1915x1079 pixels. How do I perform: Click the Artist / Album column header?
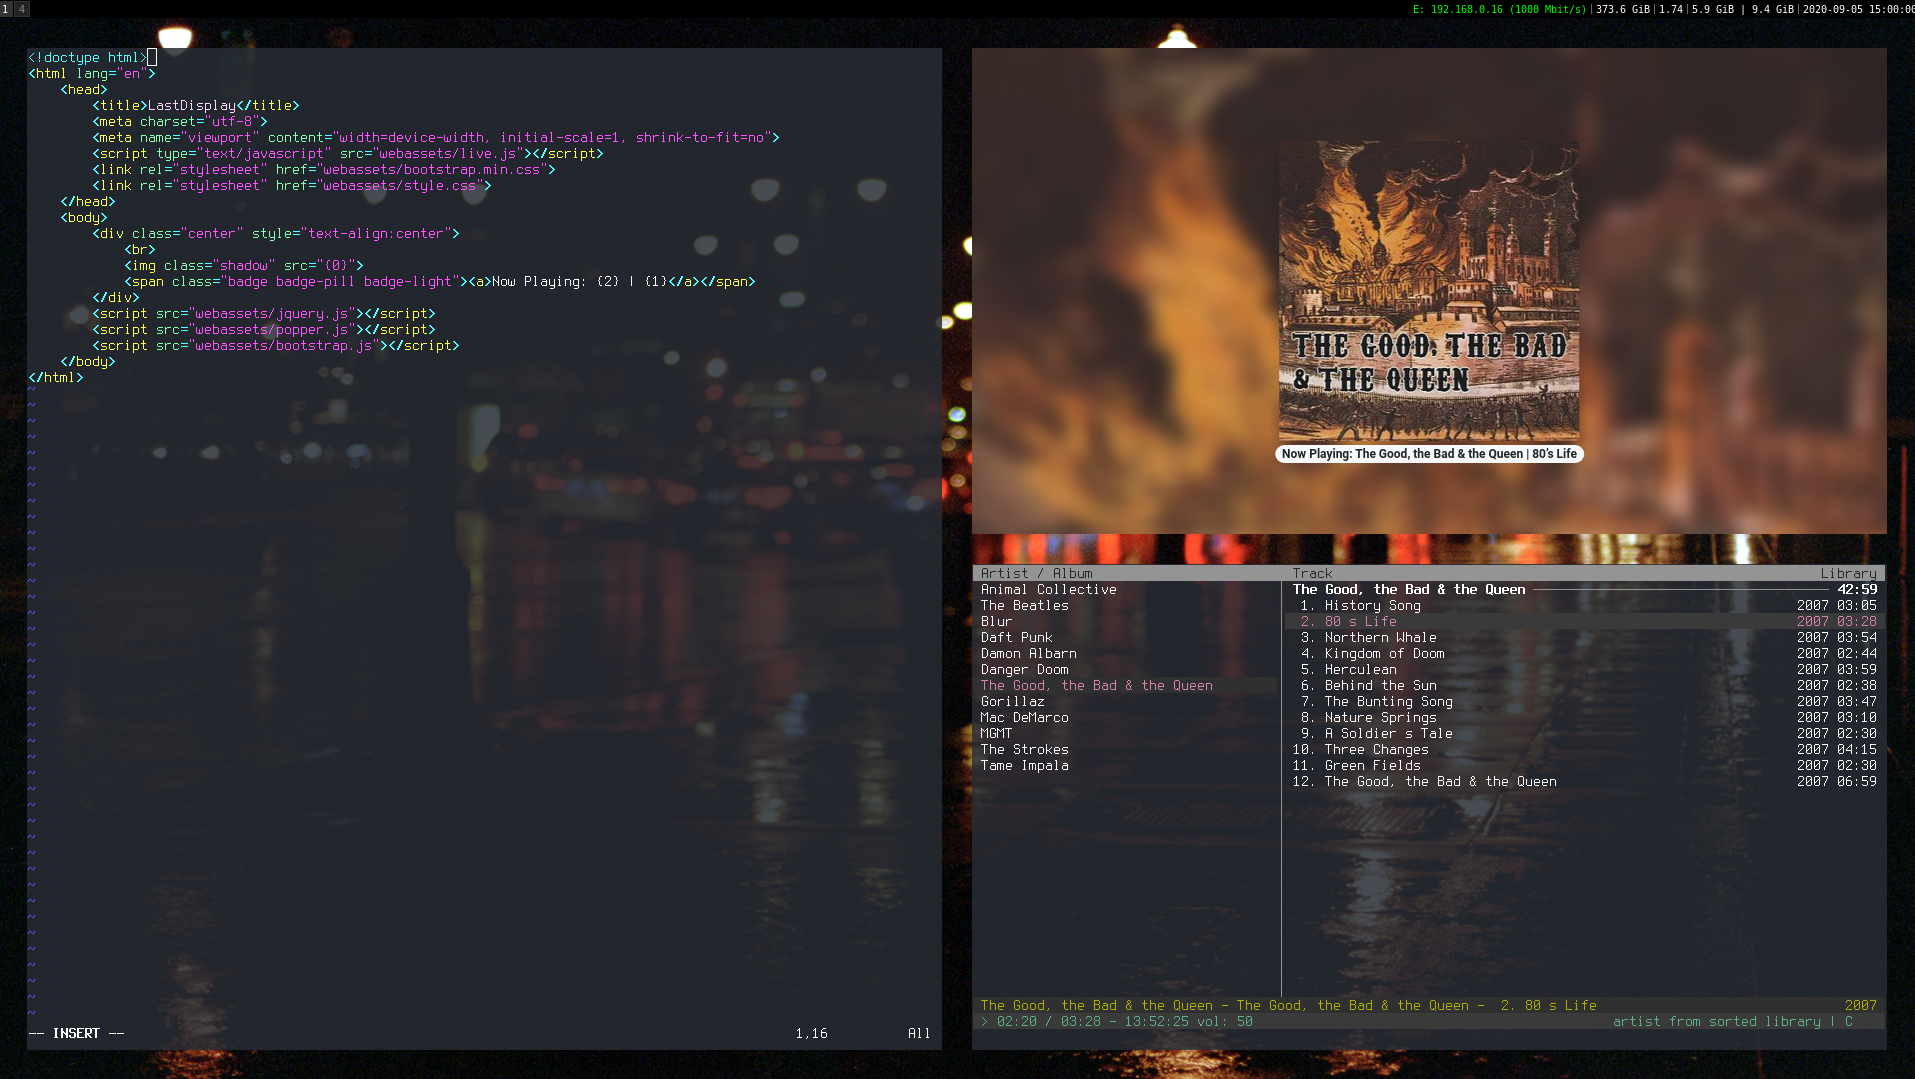point(1036,574)
